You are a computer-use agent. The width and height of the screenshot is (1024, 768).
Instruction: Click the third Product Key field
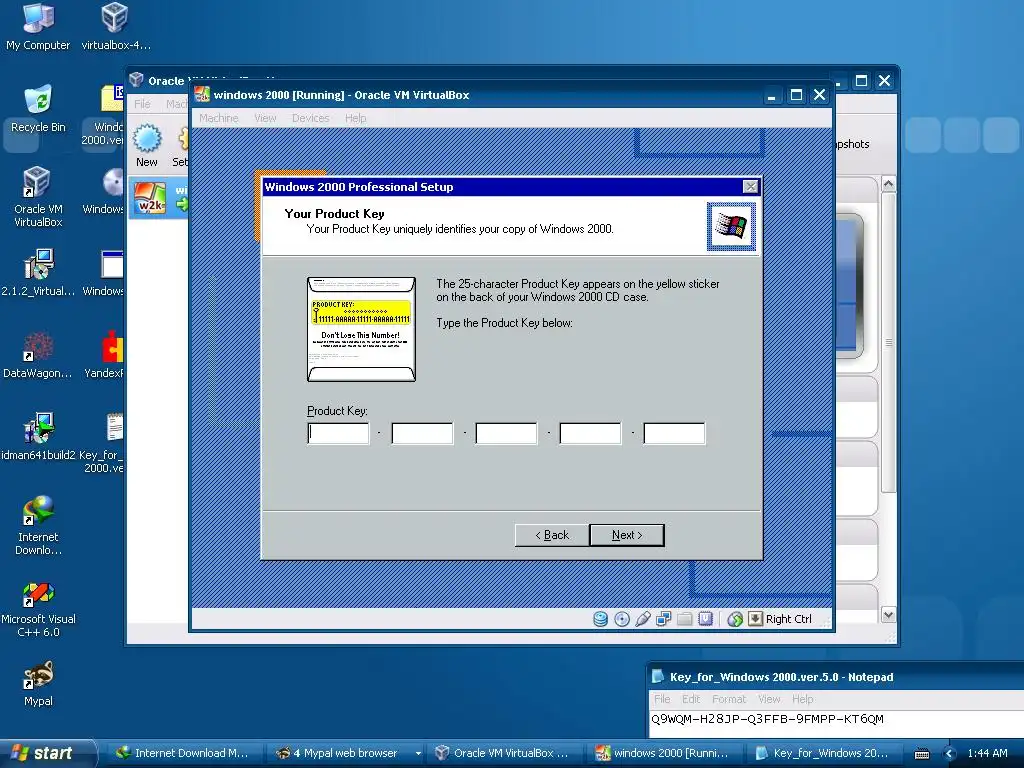pyautogui.click(x=507, y=433)
